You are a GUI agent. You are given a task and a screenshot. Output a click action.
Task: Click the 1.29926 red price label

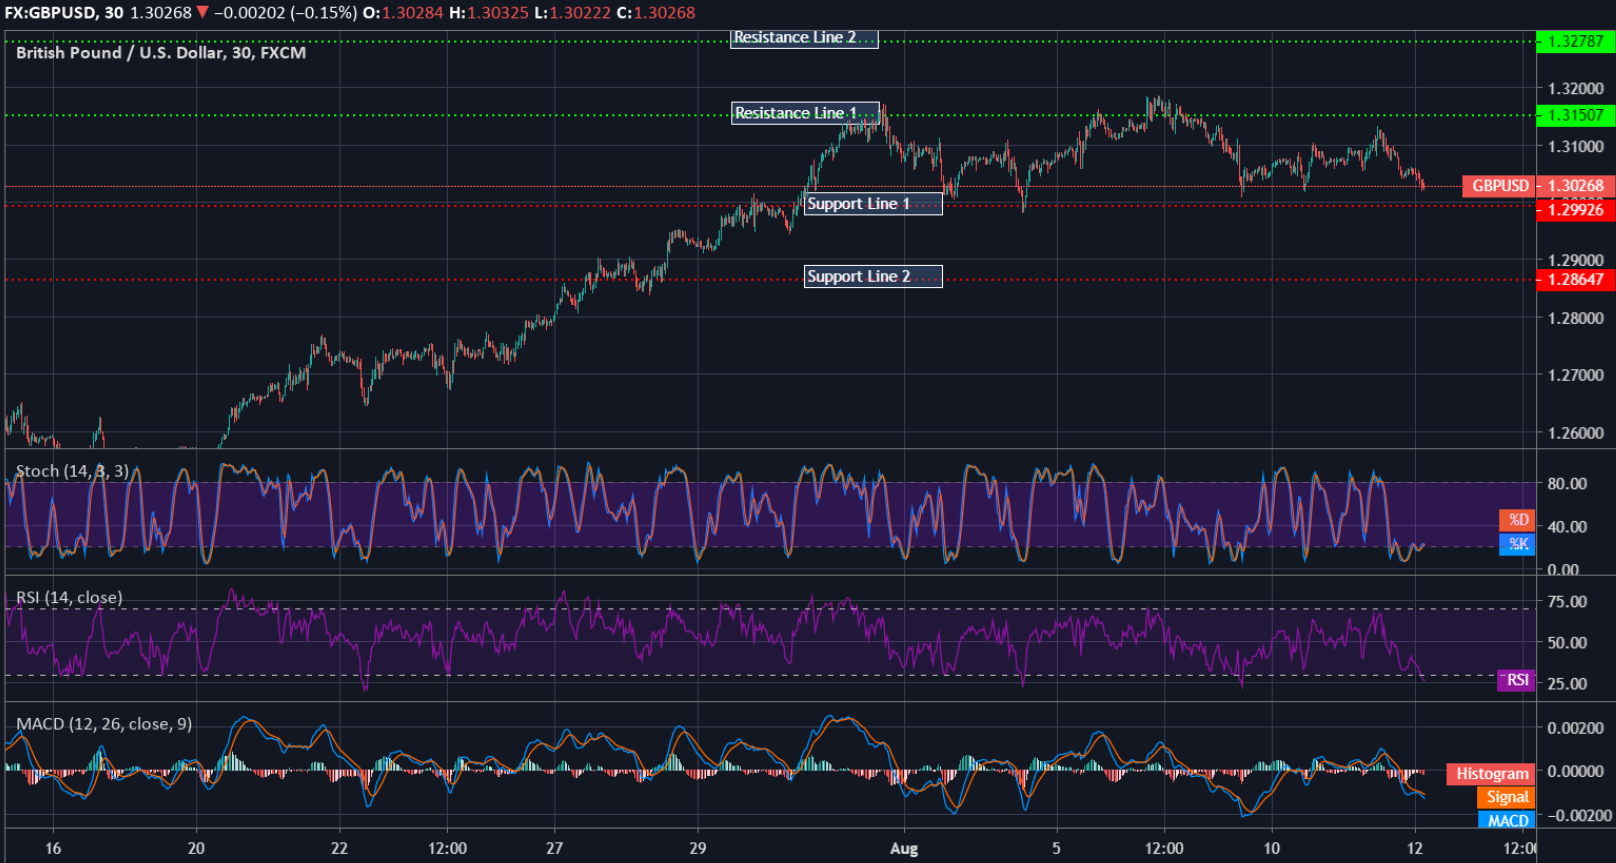[1576, 210]
